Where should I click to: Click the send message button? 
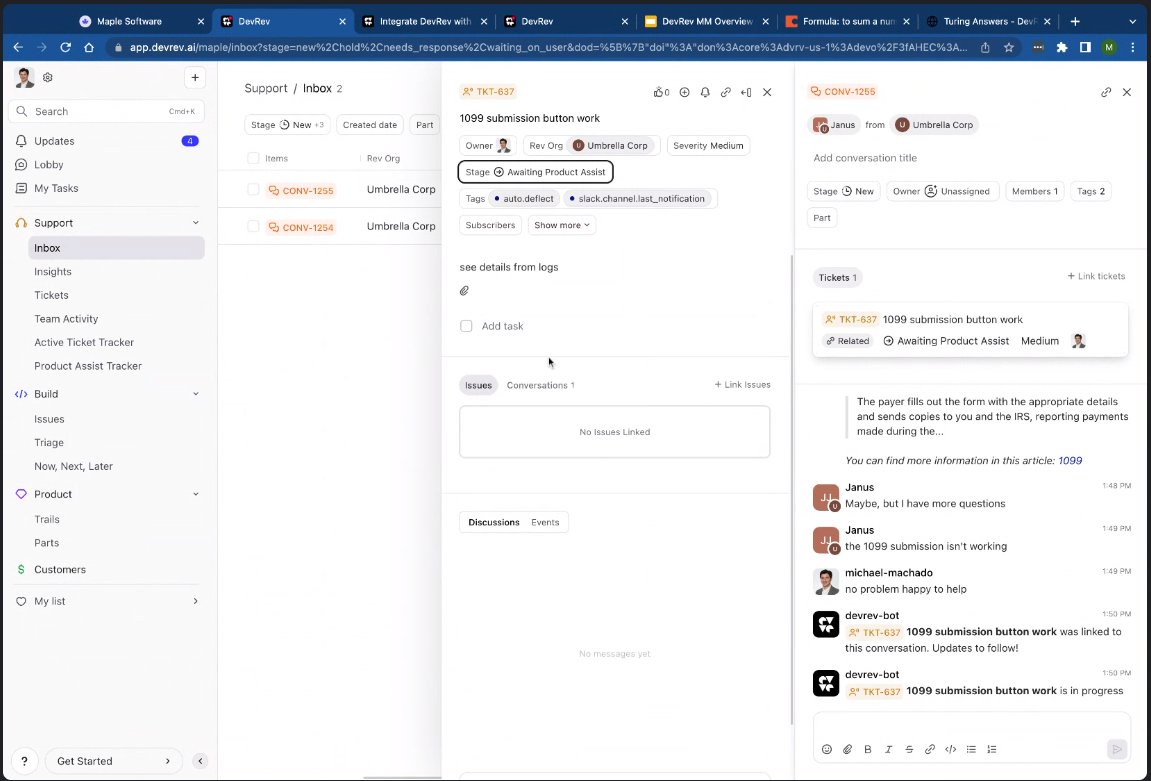coord(1116,749)
